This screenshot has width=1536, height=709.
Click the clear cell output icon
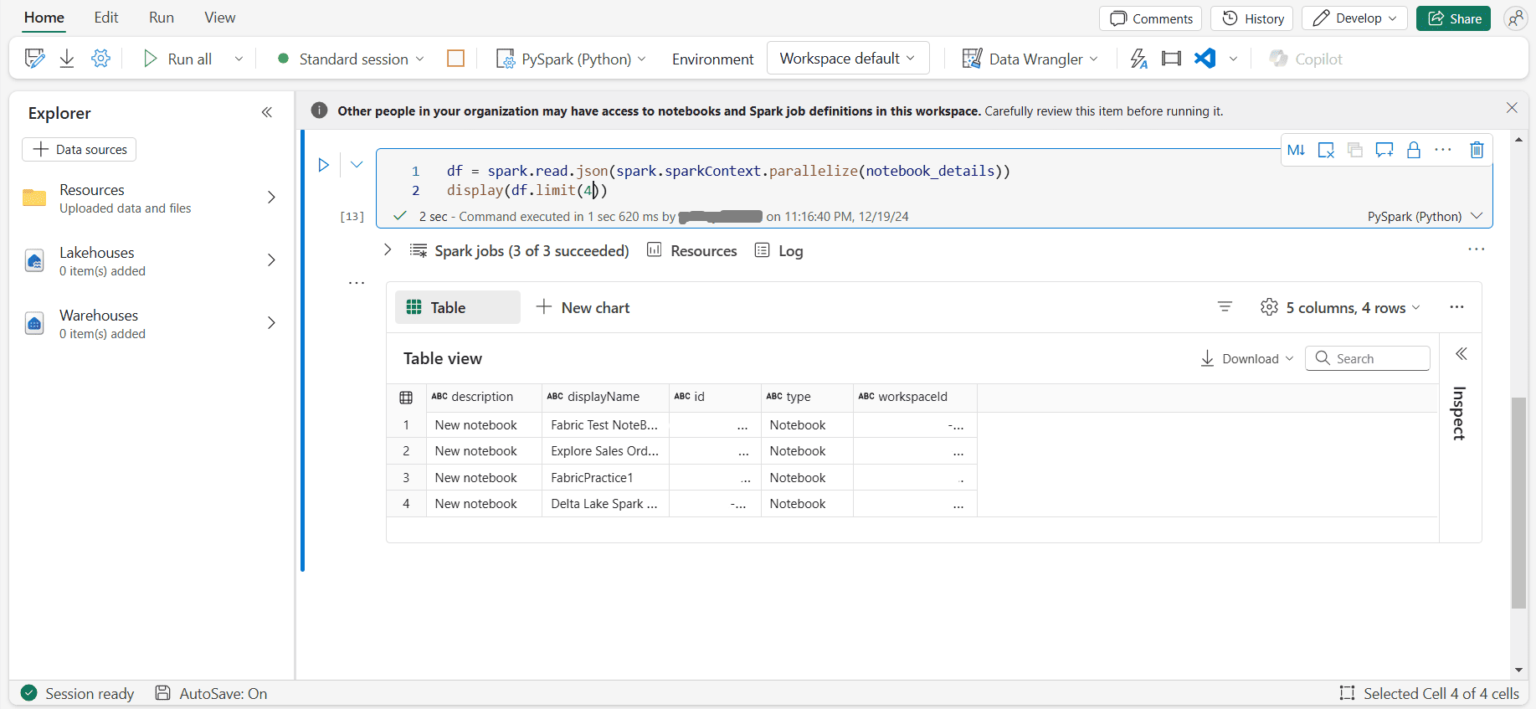pos(1326,150)
